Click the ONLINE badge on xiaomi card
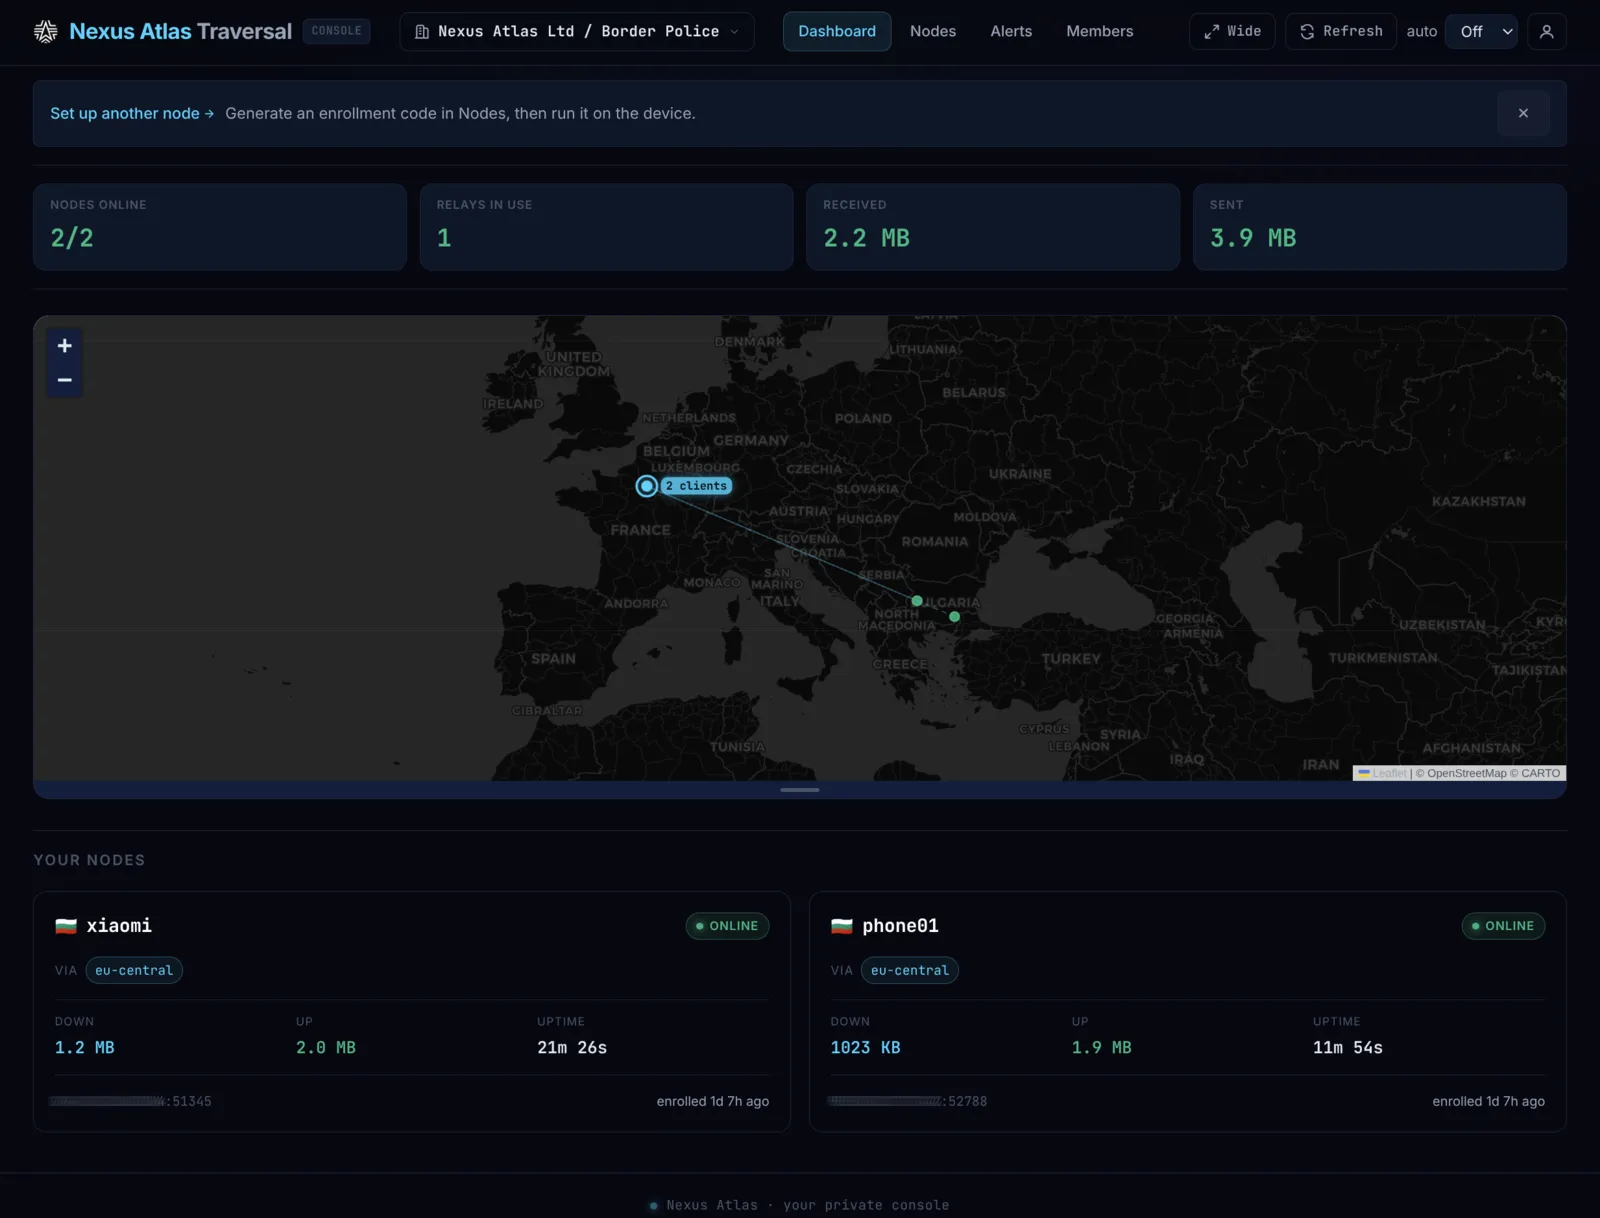 [x=727, y=926]
